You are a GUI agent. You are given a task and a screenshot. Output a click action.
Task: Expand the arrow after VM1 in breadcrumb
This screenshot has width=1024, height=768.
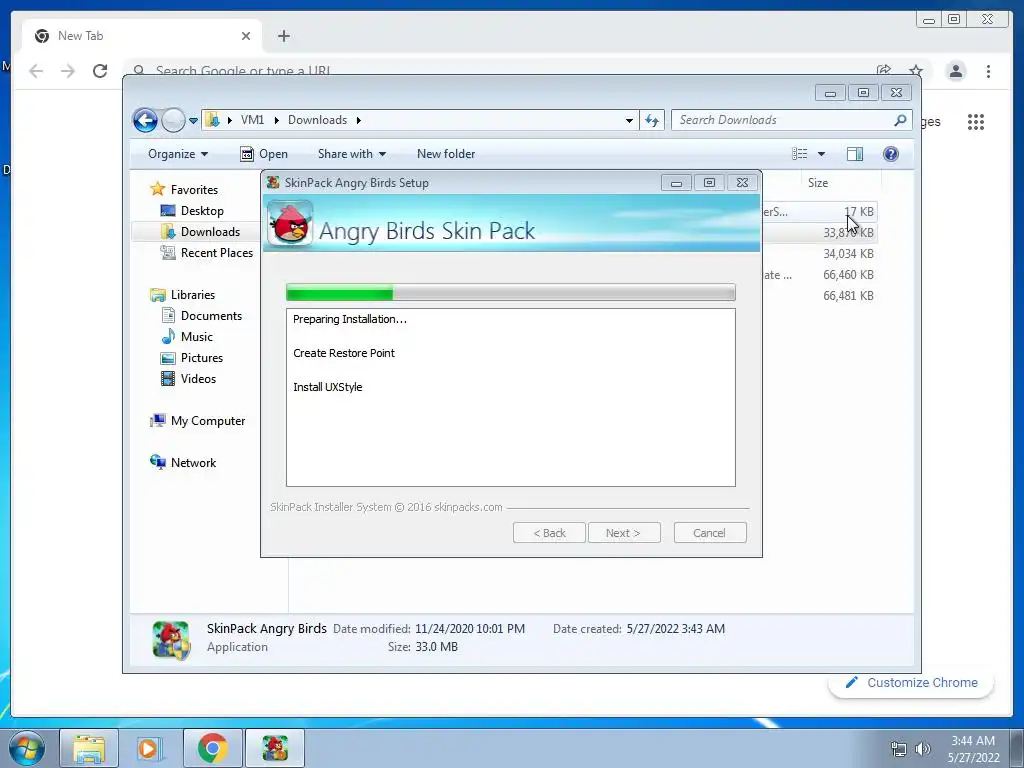click(x=276, y=120)
